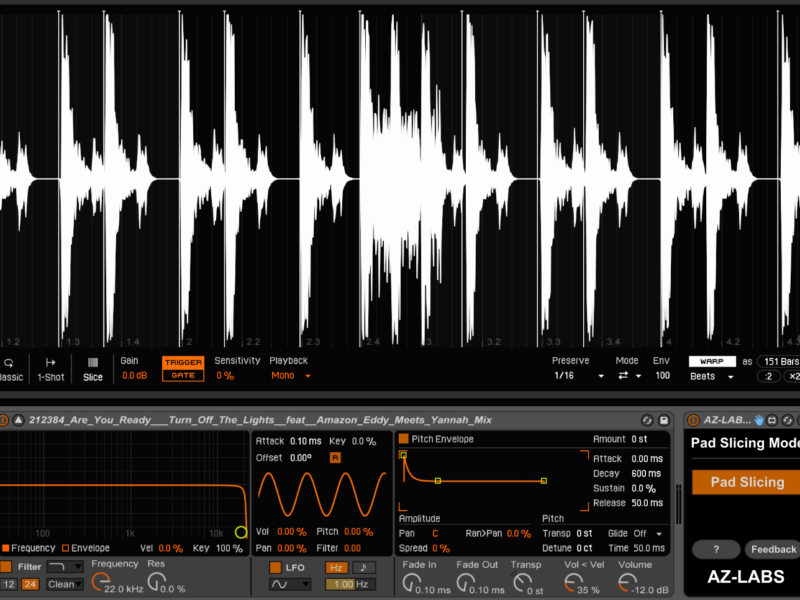Toggle the Pitch Envelope switch
Viewport: 800px width, 600px height.
pos(403,439)
